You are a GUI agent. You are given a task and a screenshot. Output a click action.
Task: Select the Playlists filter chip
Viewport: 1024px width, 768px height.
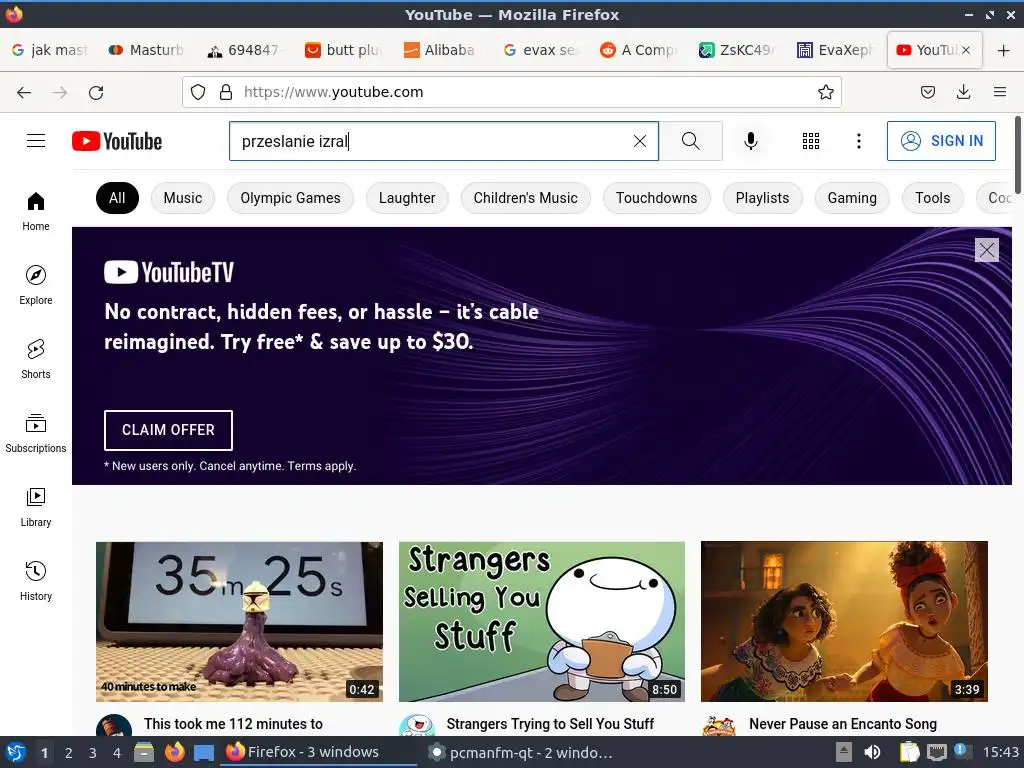click(x=762, y=198)
